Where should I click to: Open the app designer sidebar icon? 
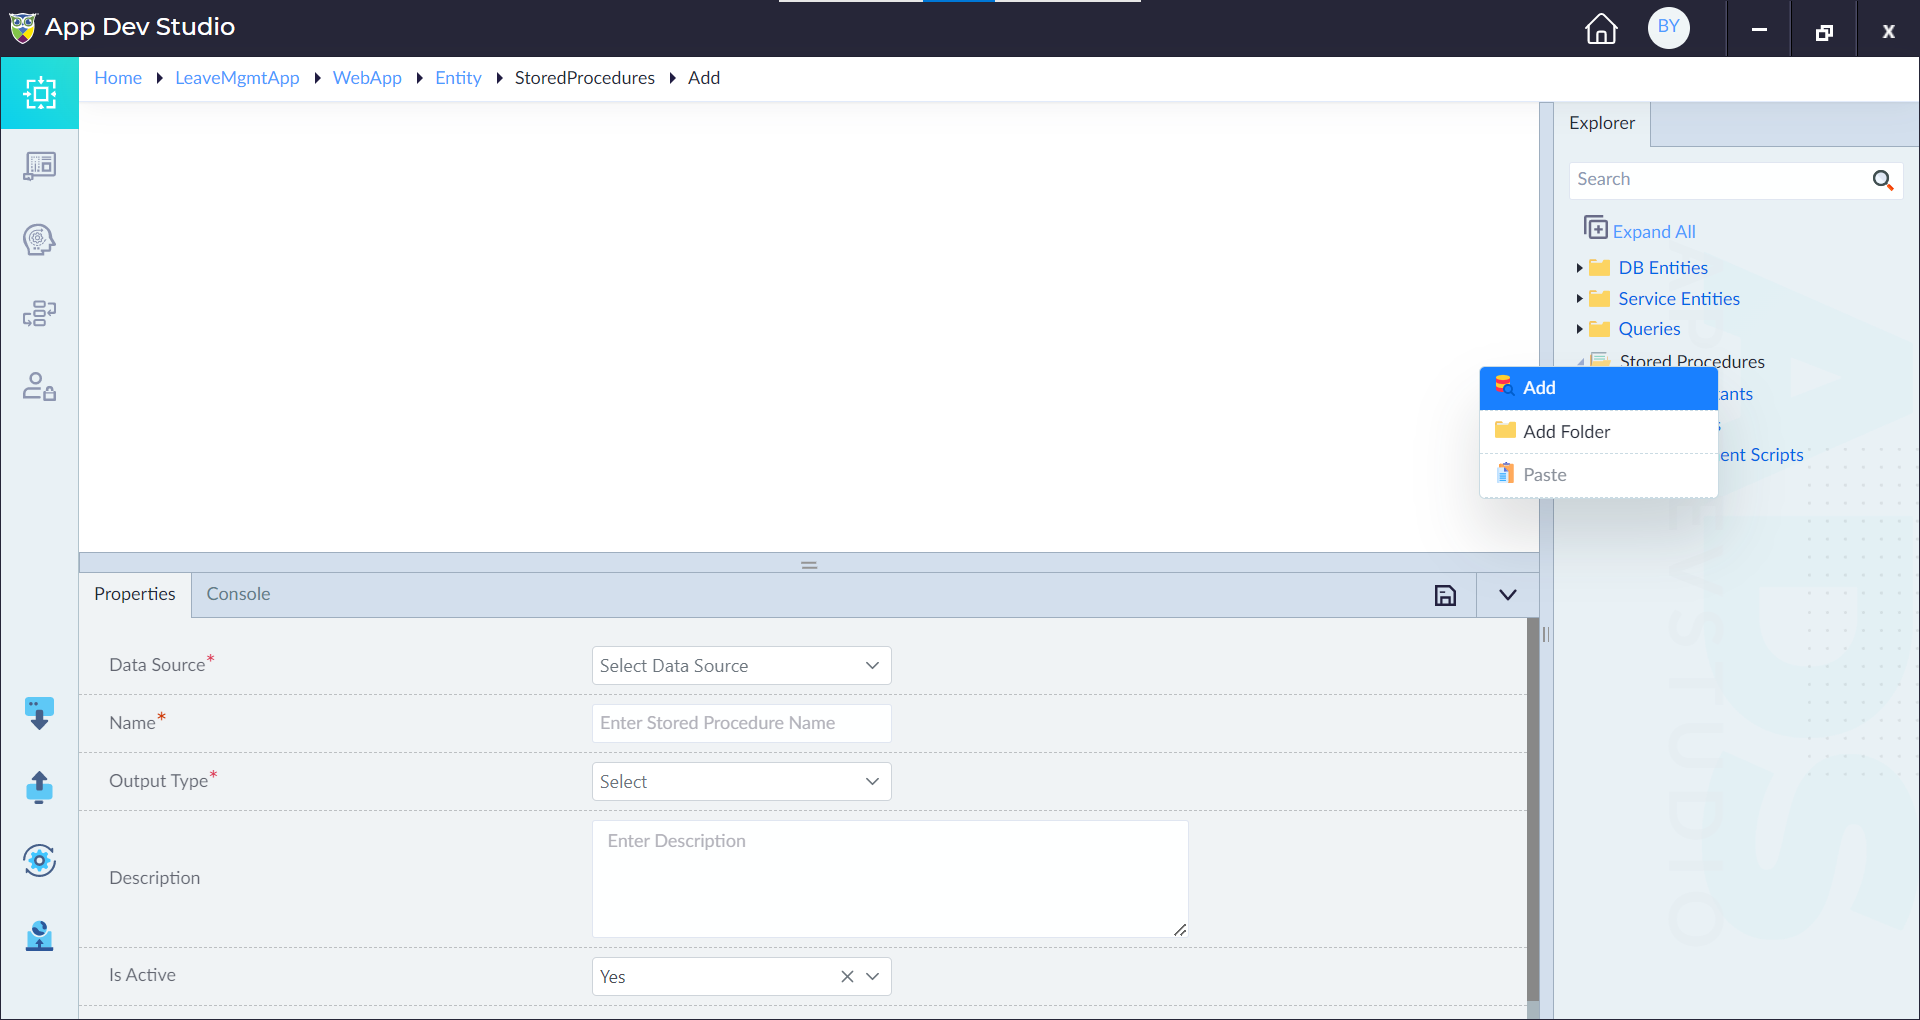click(40, 93)
